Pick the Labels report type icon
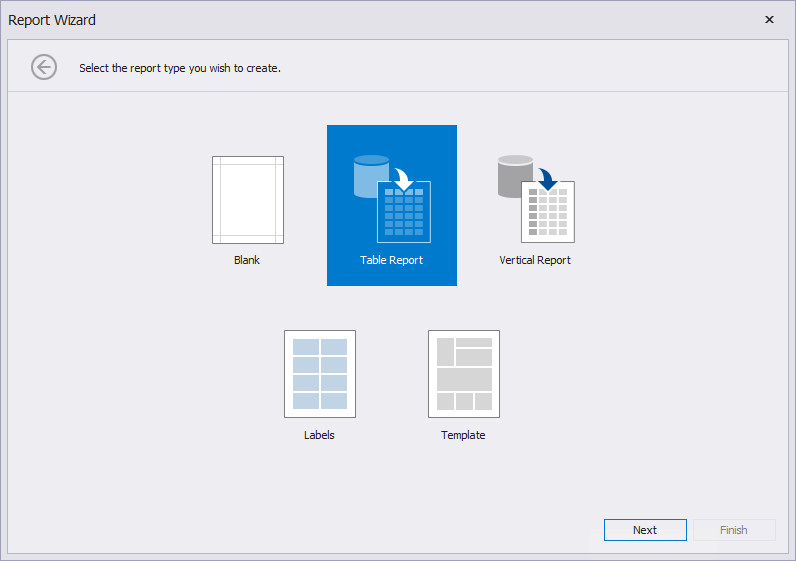Image resolution: width=796 pixels, height=561 pixels. click(319, 374)
